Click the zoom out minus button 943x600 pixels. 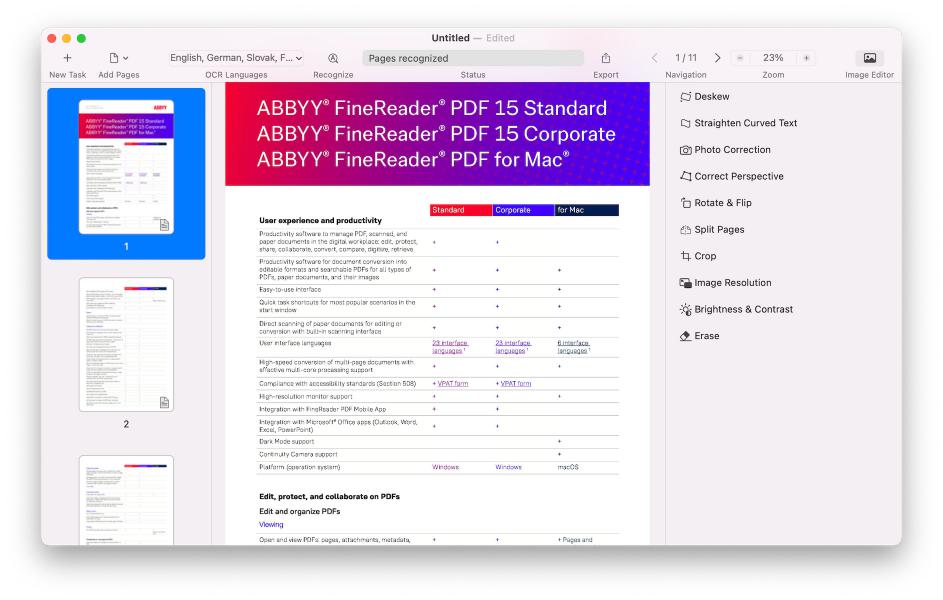point(740,58)
